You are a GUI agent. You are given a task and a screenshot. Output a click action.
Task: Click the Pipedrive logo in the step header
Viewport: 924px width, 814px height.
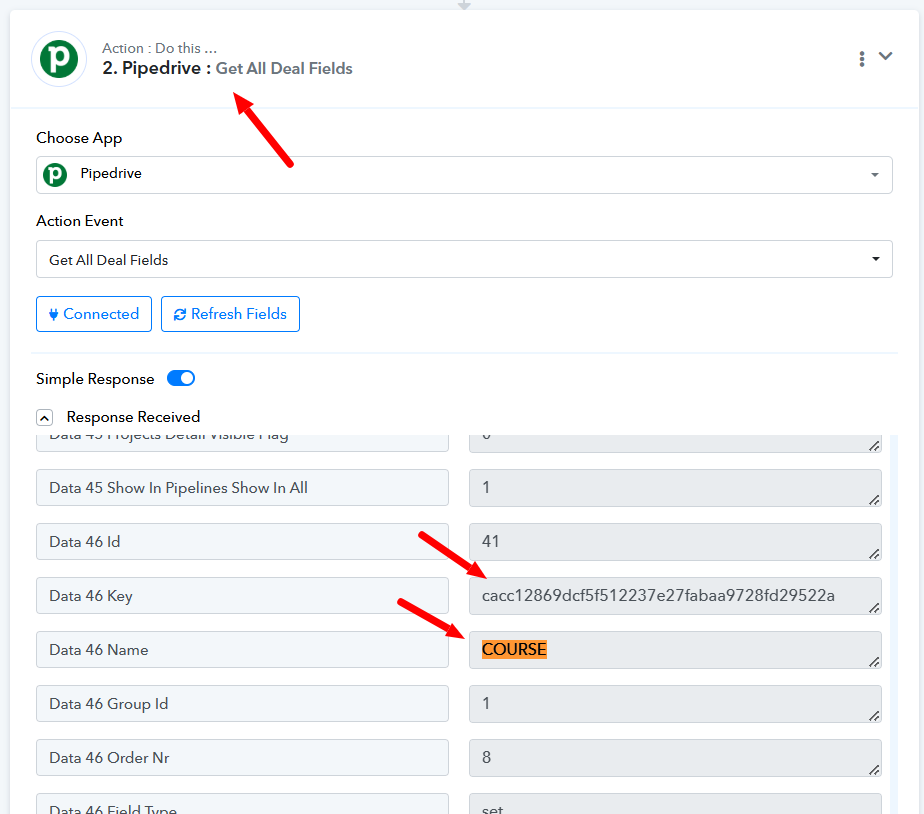[x=59, y=59]
